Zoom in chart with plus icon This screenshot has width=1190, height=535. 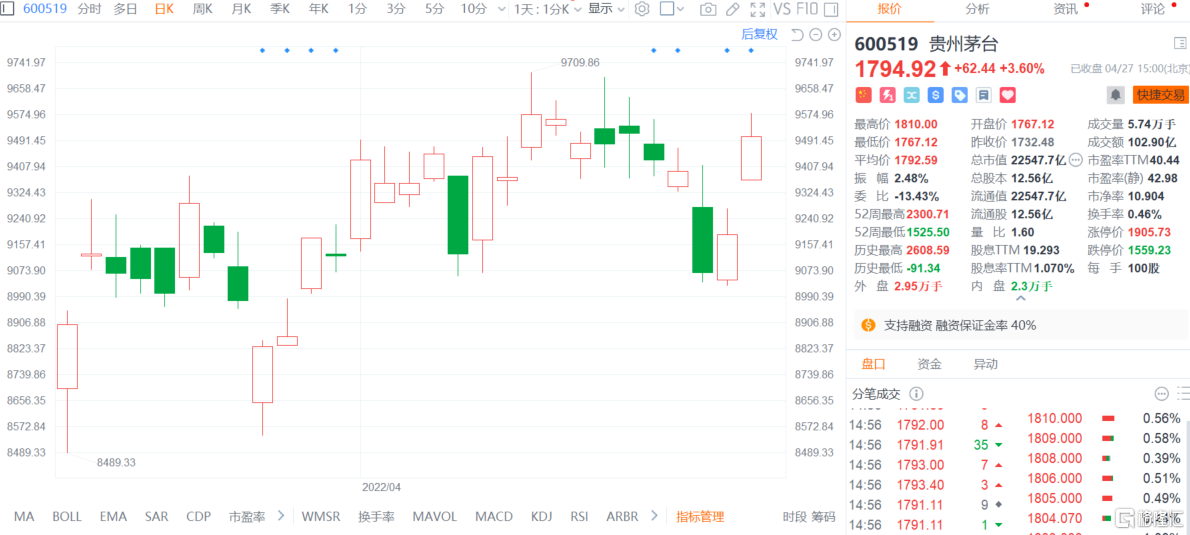coord(835,34)
